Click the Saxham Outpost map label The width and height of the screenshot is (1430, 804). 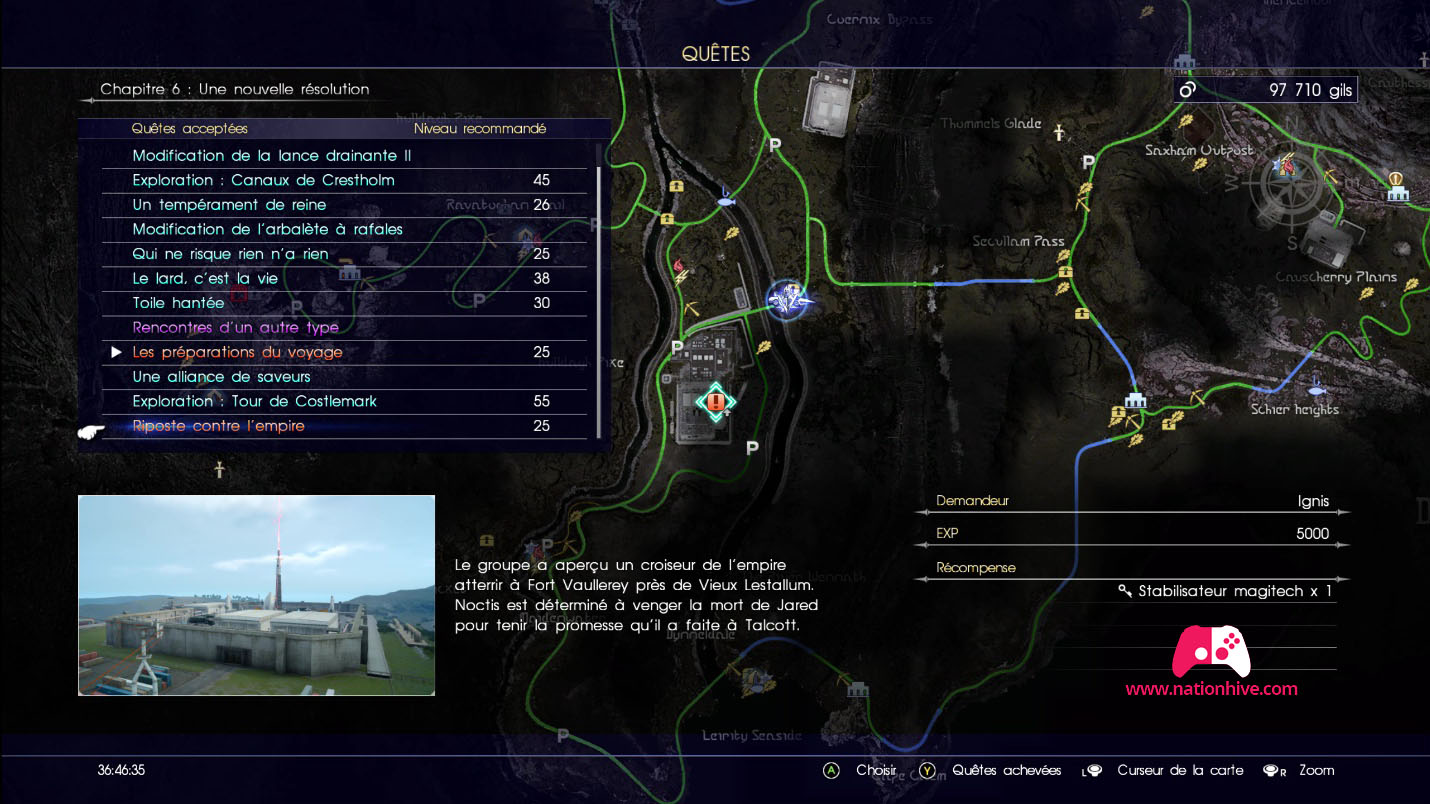pos(1199,151)
